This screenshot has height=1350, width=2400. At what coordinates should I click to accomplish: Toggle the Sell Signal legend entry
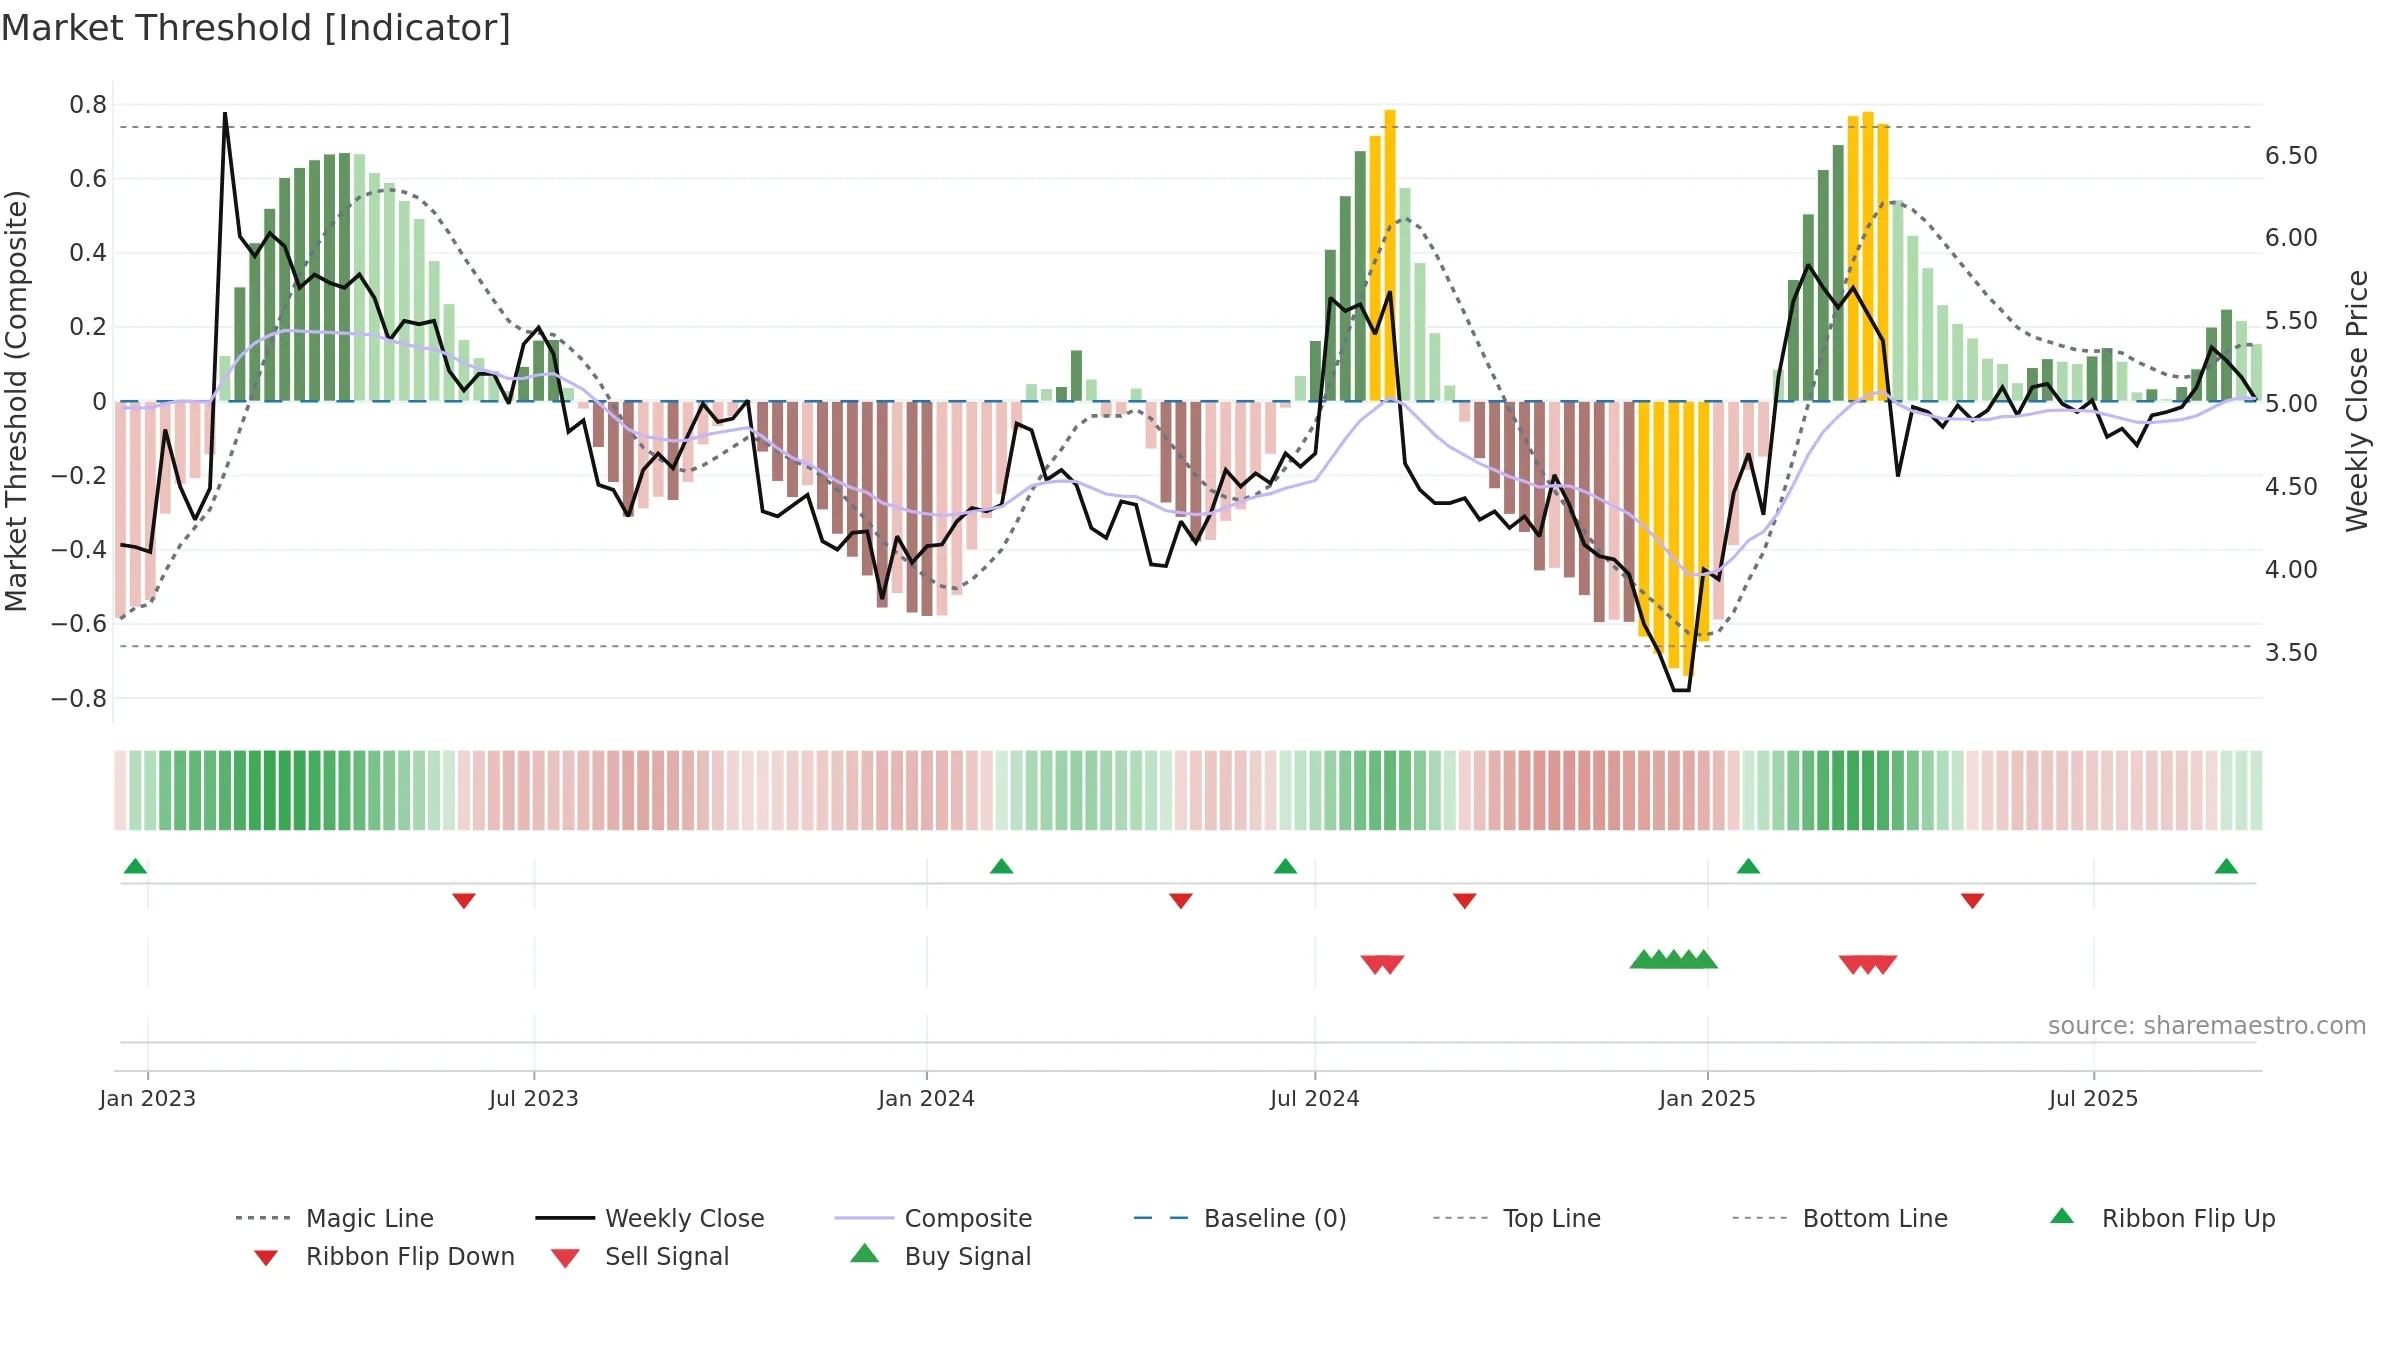[640, 1256]
